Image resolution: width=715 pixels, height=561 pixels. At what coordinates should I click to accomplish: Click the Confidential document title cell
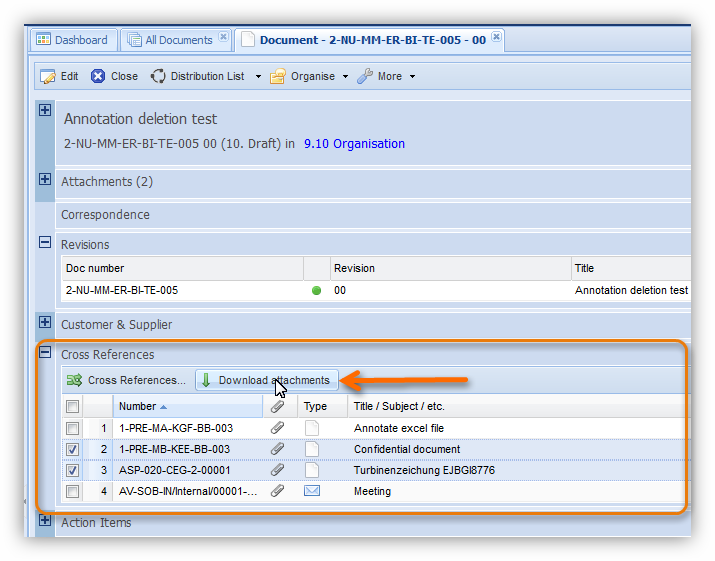tap(407, 449)
